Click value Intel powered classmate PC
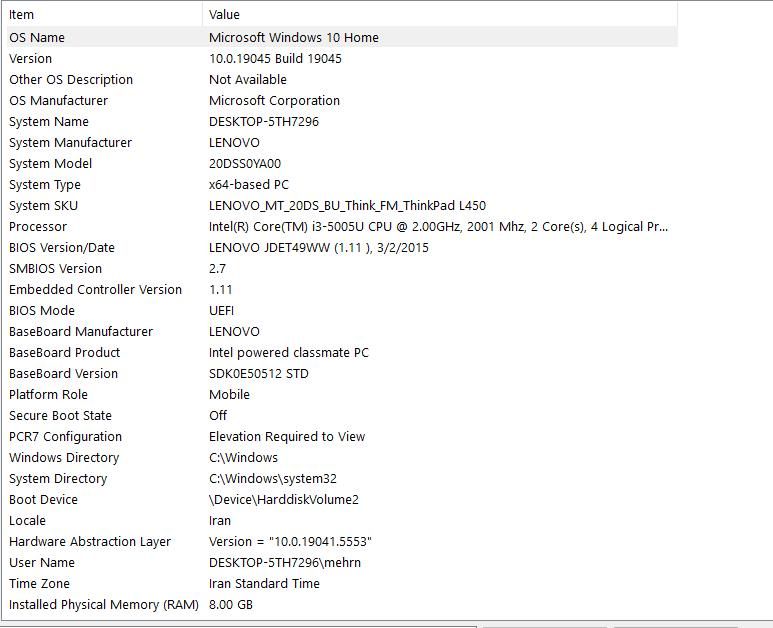773x628 pixels. tap(289, 352)
